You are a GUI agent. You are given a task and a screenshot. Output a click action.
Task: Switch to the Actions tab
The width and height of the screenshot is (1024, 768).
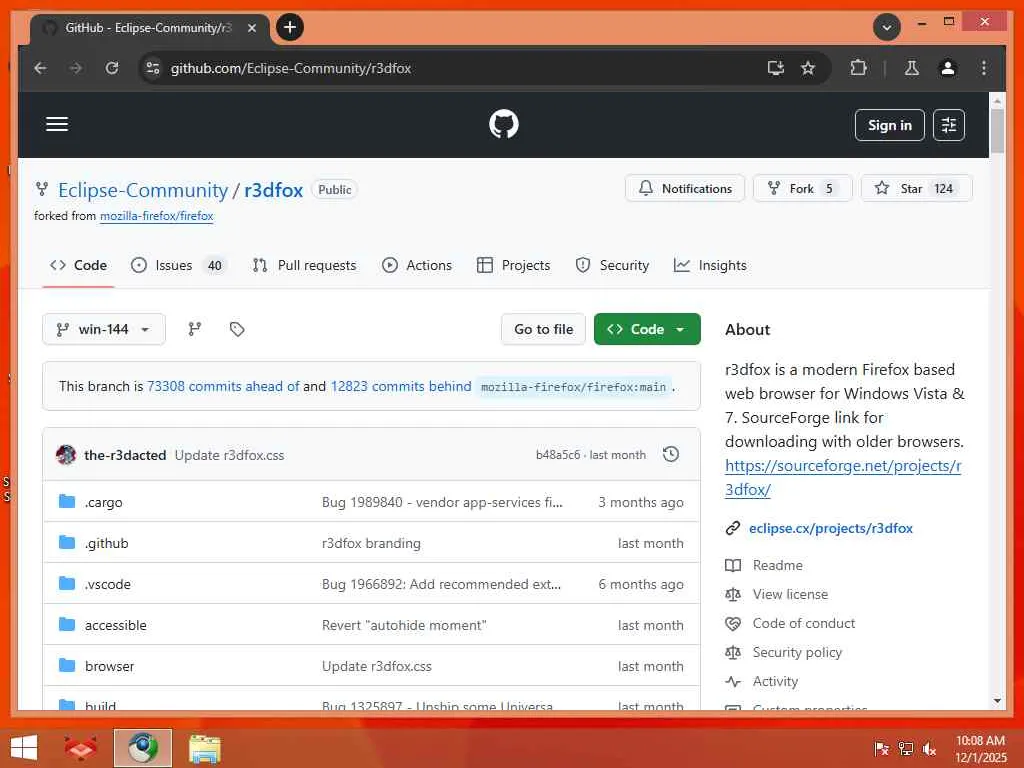pyautogui.click(x=417, y=265)
